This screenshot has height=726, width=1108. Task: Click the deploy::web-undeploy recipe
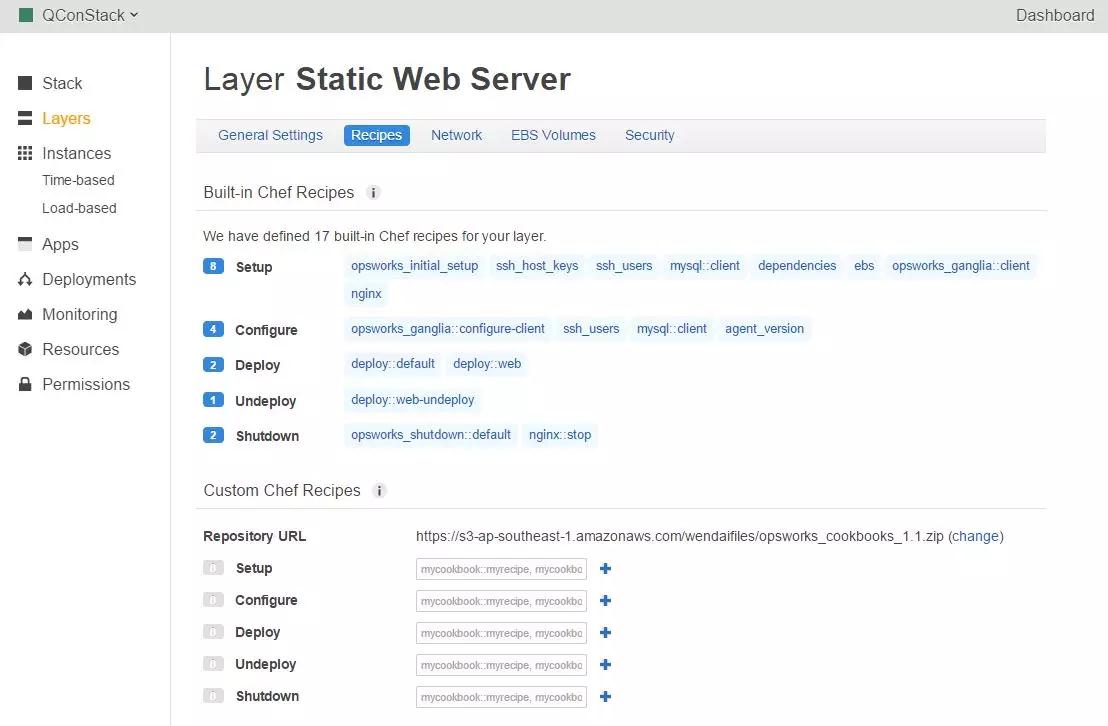[413, 400]
